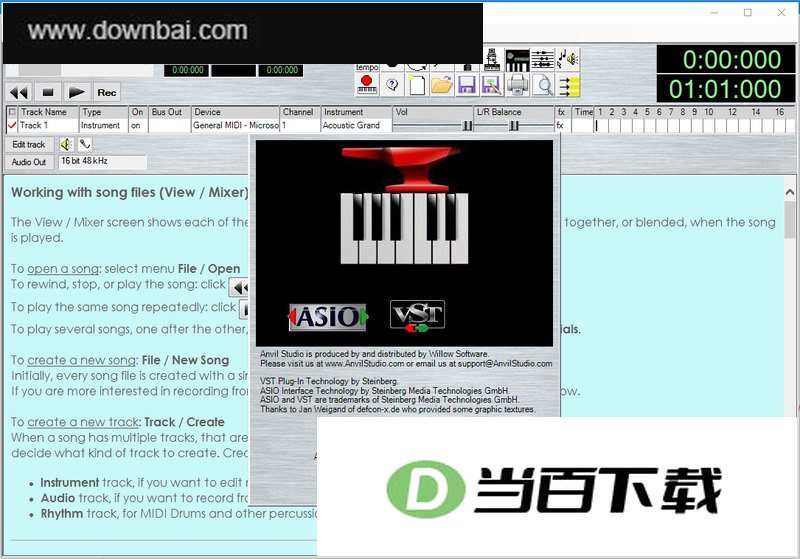
Task: Rewind the song to the beginning
Action: 19,92
